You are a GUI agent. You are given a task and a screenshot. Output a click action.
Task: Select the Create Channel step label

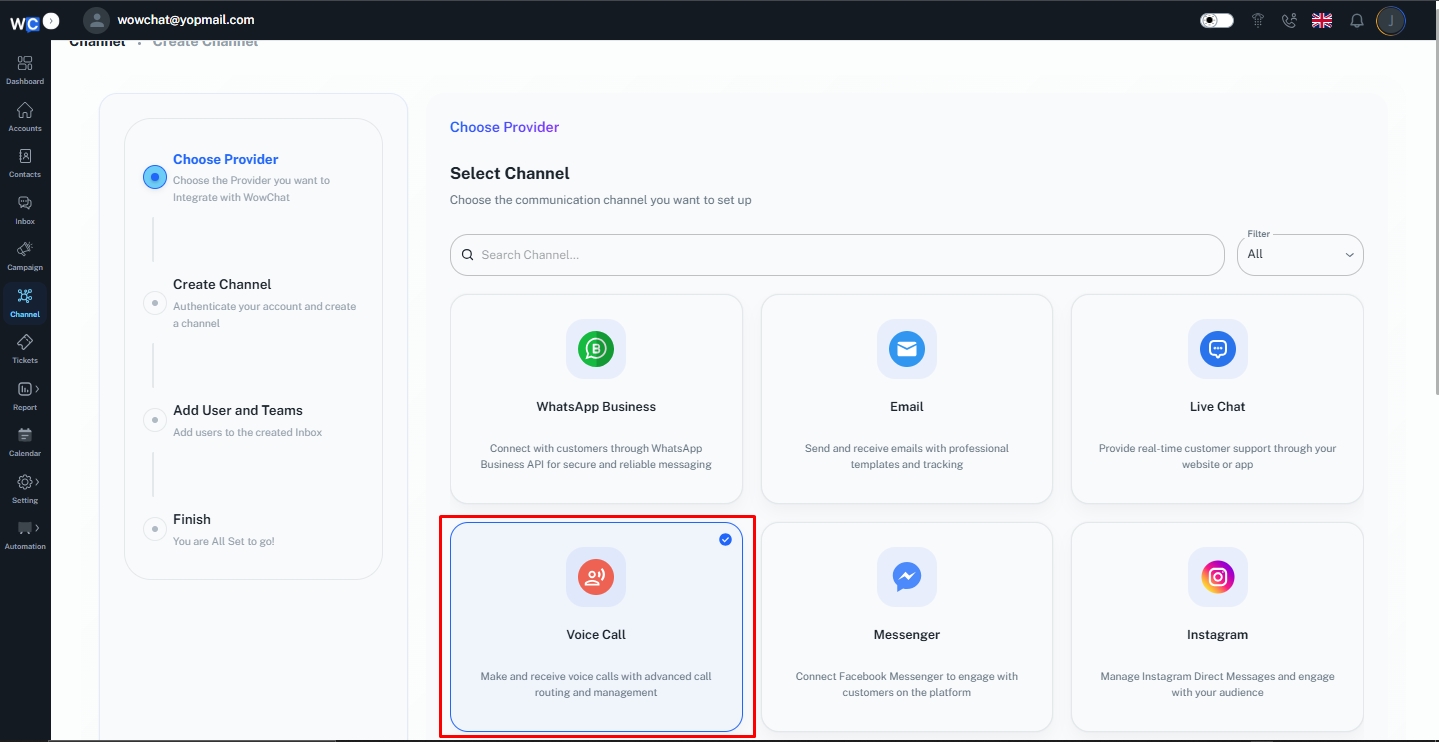pyautogui.click(x=222, y=285)
